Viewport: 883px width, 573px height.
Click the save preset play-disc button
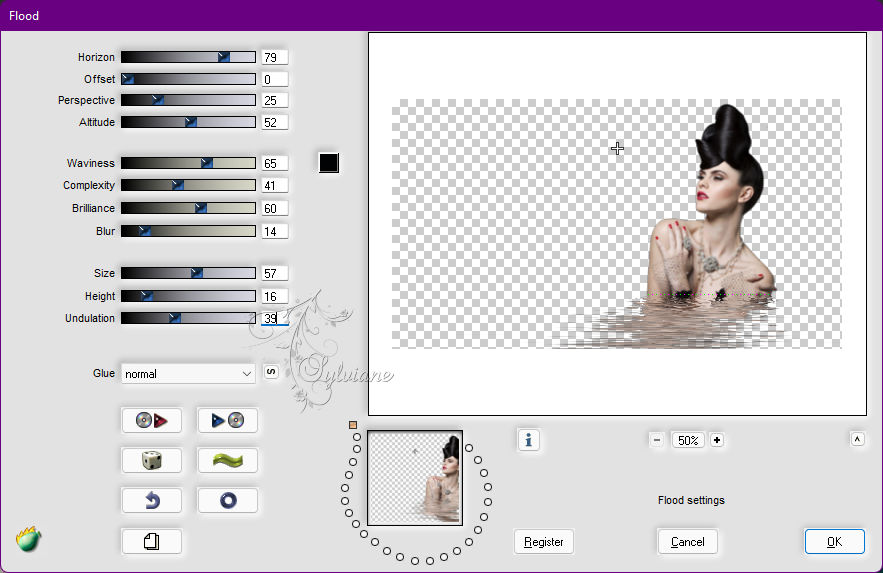[228, 420]
